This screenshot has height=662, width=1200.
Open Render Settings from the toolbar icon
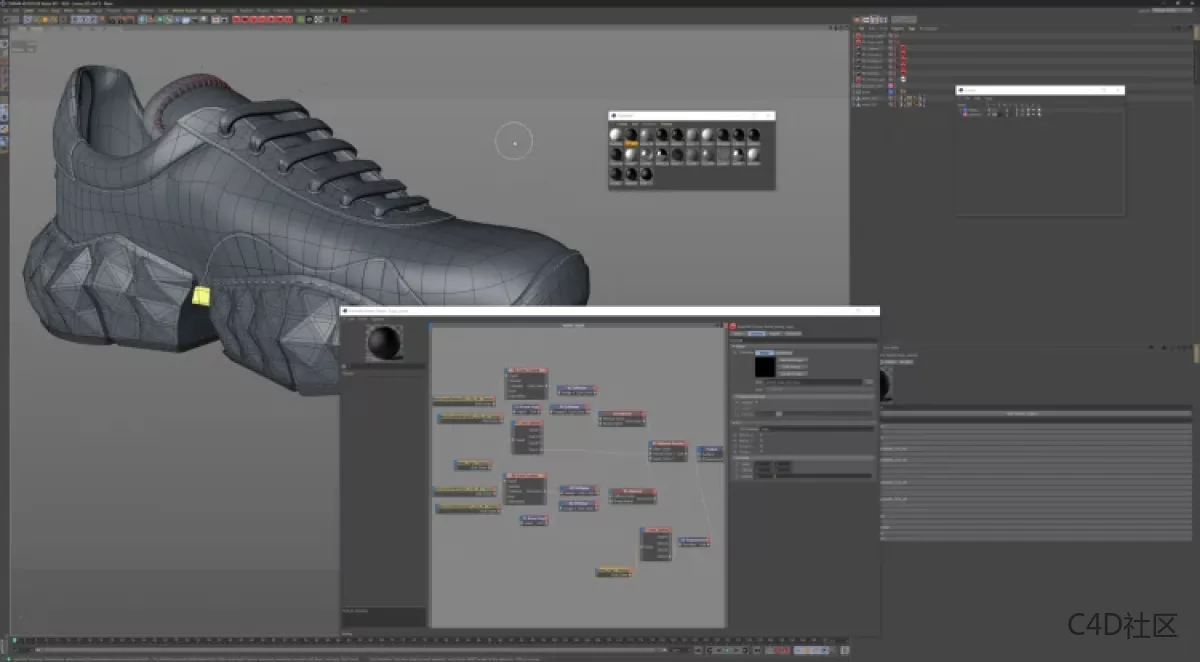point(129,19)
